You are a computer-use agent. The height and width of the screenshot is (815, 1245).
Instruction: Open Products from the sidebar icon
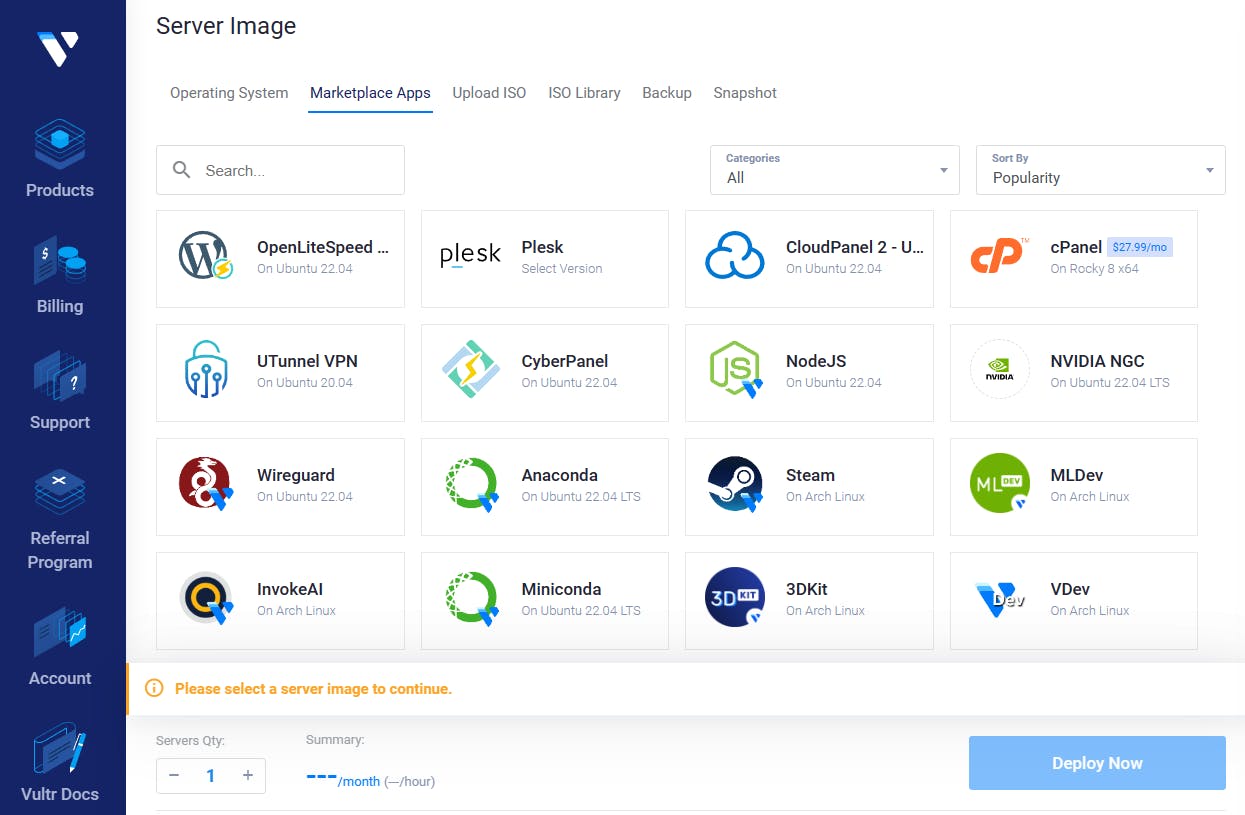point(60,145)
